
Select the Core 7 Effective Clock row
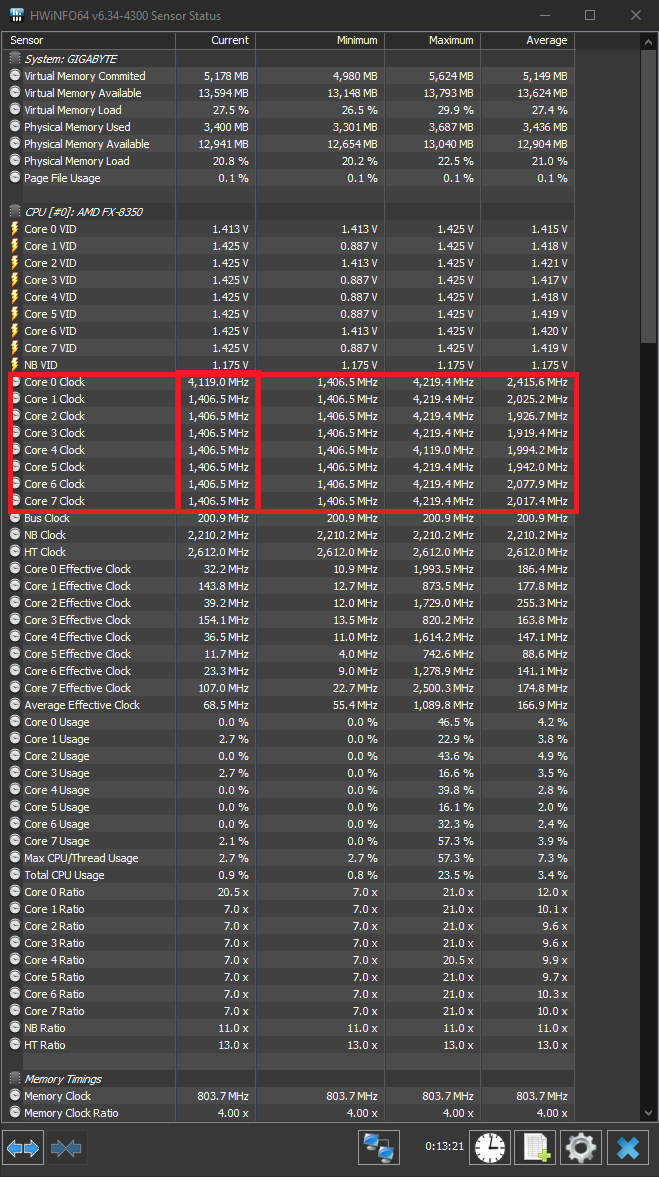click(290, 688)
